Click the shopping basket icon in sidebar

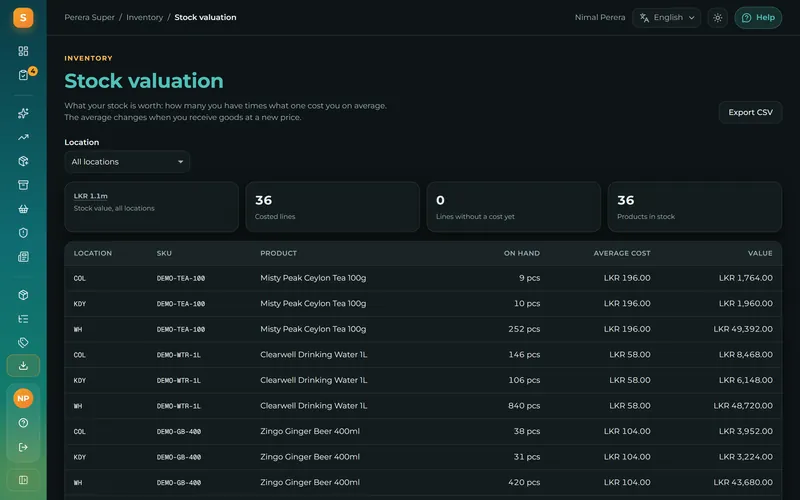click(x=23, y=209)
